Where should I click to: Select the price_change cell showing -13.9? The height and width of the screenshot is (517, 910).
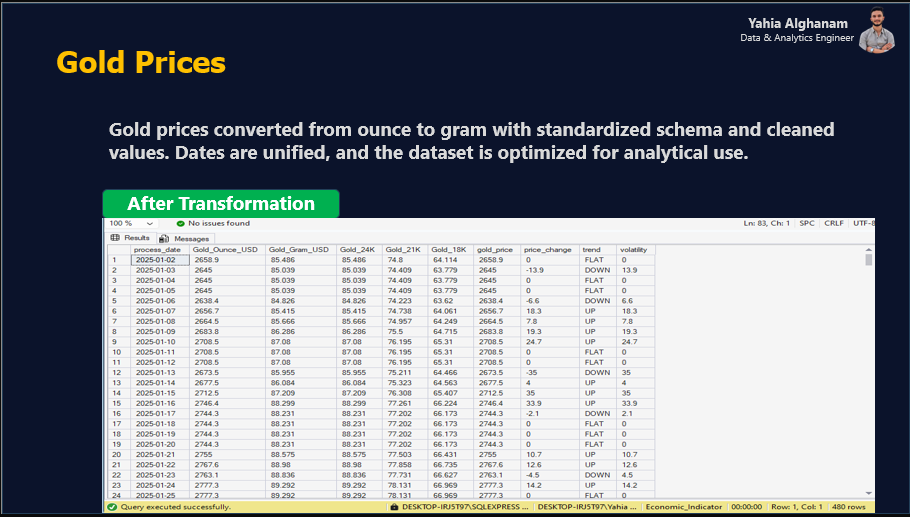click(550, 270)
